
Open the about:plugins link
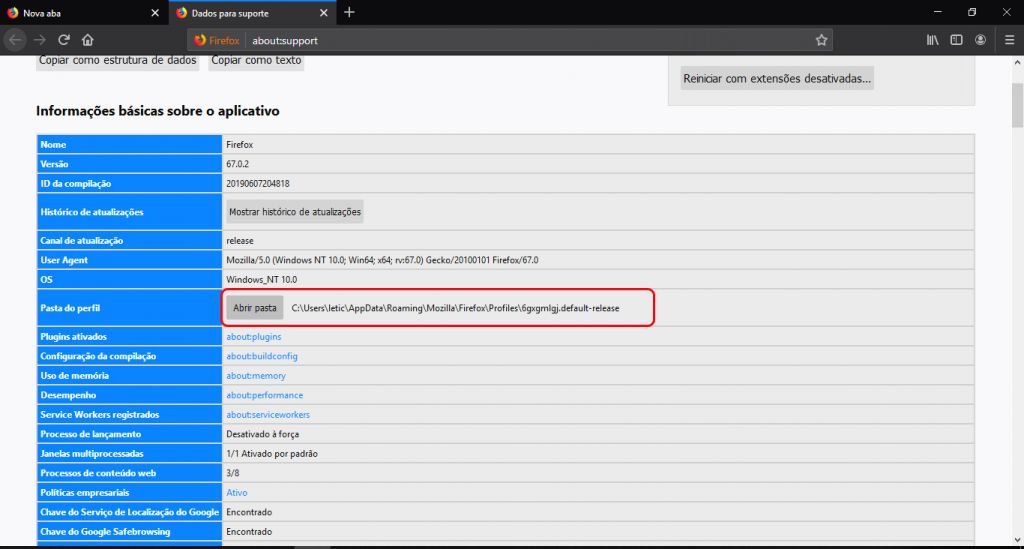[x=254, y=337]
